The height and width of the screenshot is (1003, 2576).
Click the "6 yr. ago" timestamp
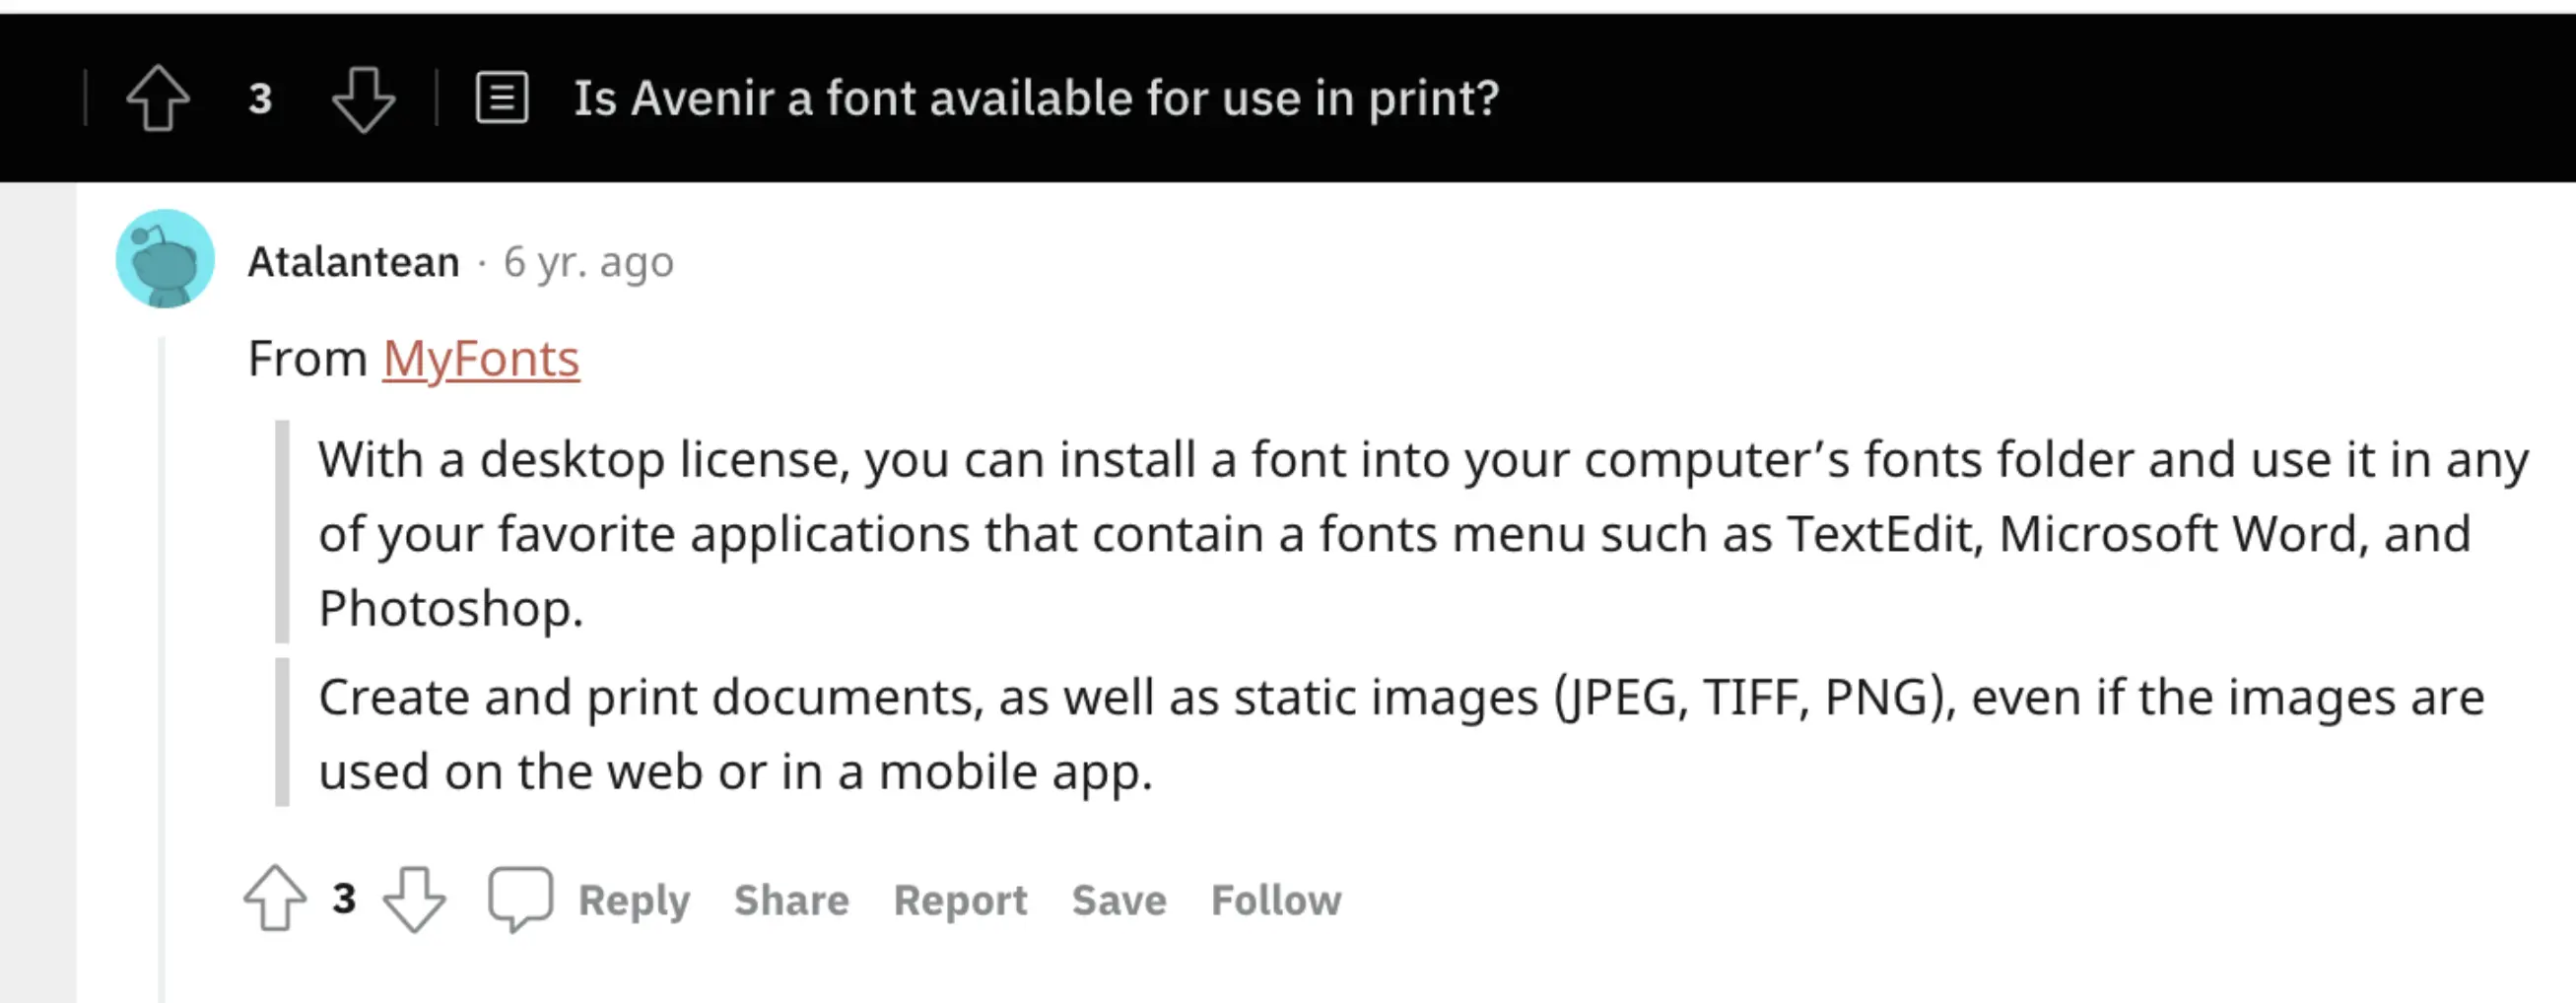coord(589,262)
